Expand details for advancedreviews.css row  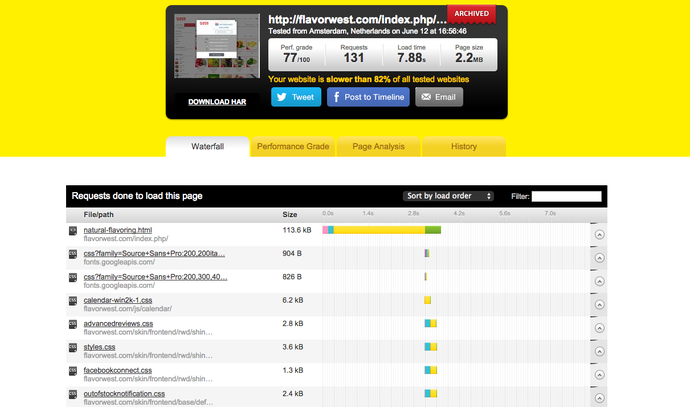(599, 328)
